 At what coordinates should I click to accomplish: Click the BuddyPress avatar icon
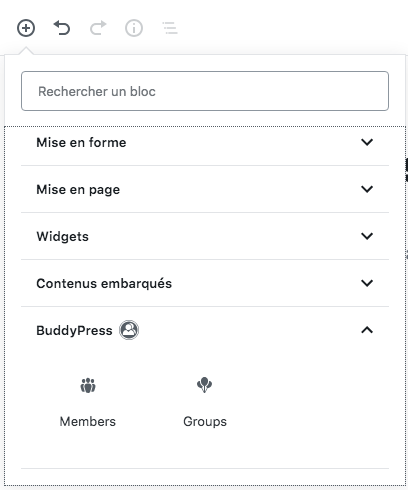[129, 330]
